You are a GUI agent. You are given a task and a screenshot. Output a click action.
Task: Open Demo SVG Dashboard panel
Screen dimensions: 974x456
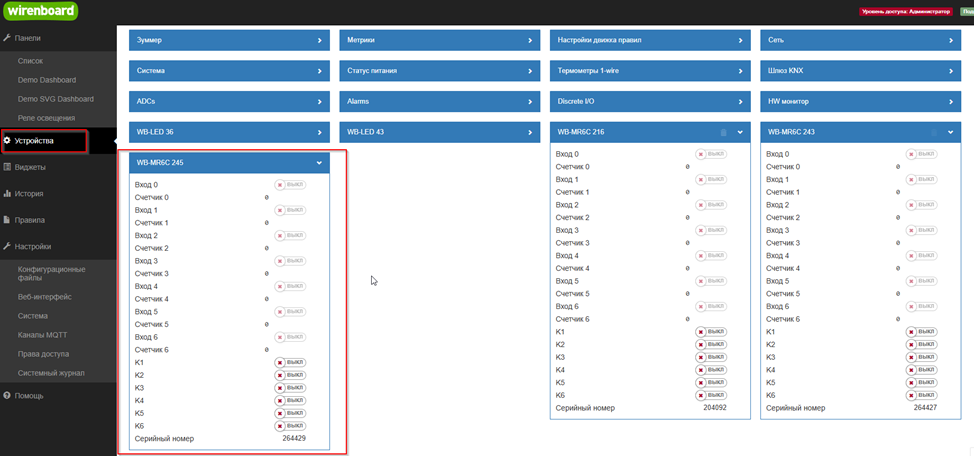point(58,99)
